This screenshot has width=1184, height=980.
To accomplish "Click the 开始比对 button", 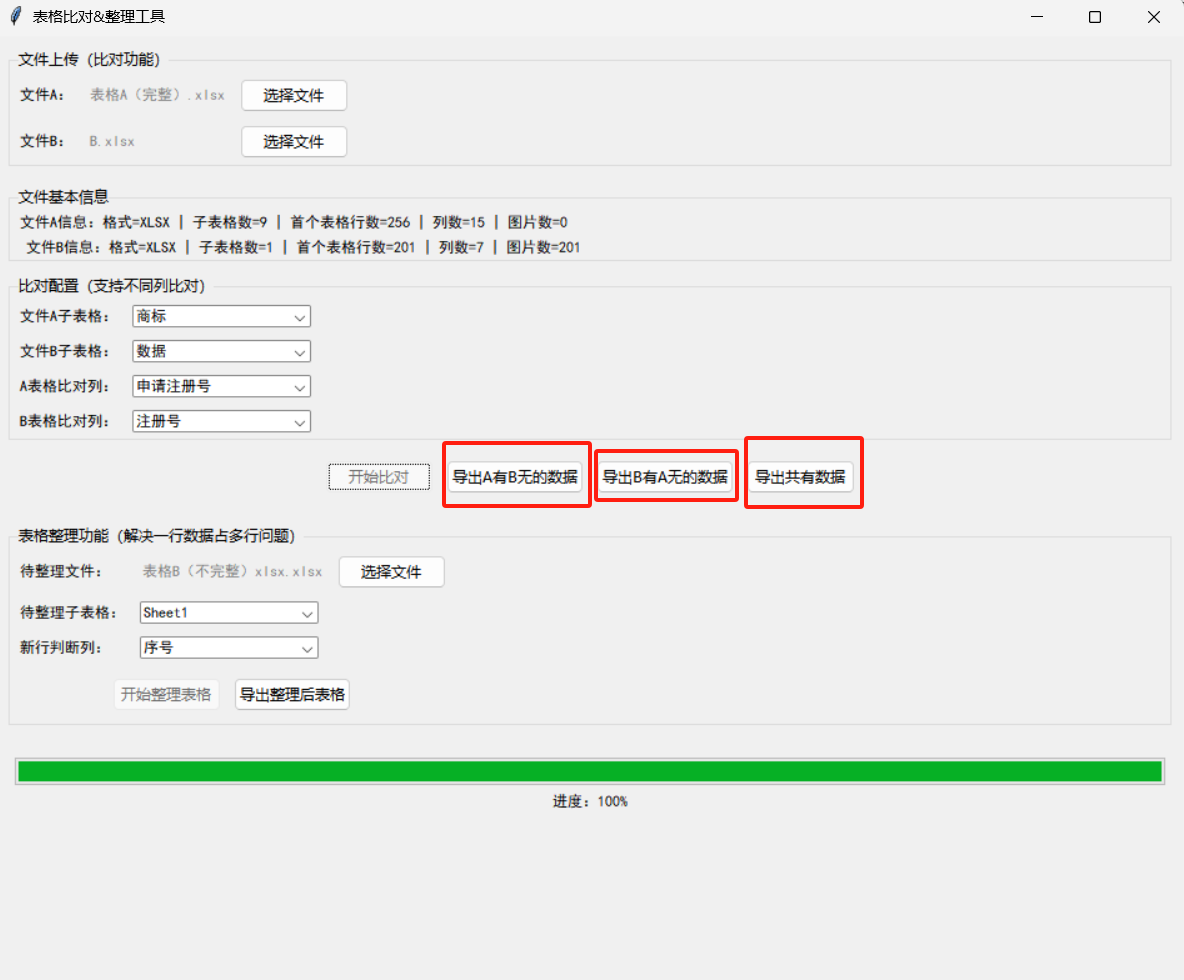I will (379, 477).
